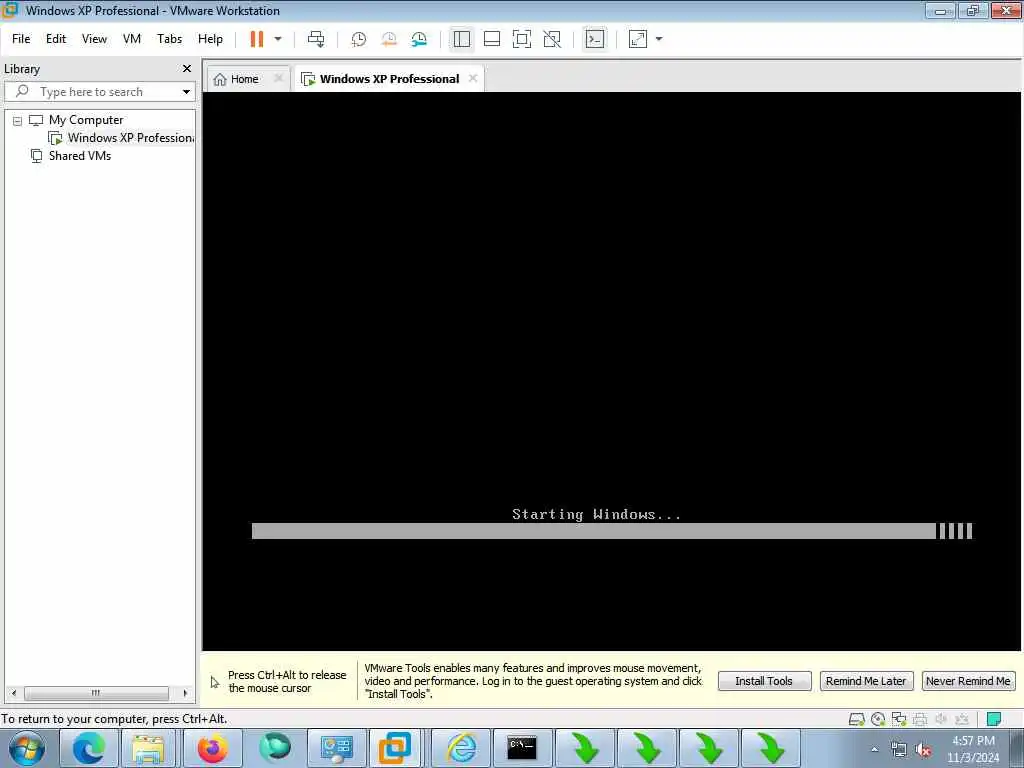Image resolution: width=1024 pixels, height=768 pixels.
Task: Close the Library panel
Action: pyautogui.click(x=187, y=69)
